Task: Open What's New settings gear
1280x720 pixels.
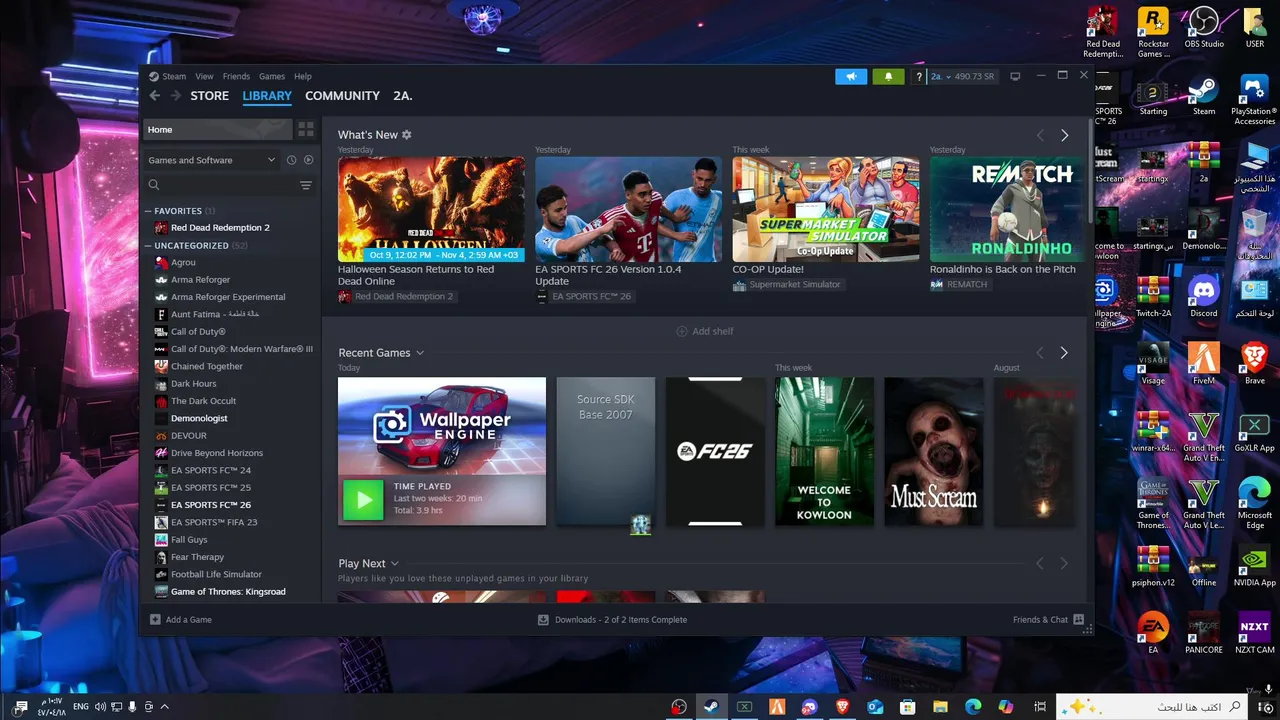Action: click(x=407, y=135)
